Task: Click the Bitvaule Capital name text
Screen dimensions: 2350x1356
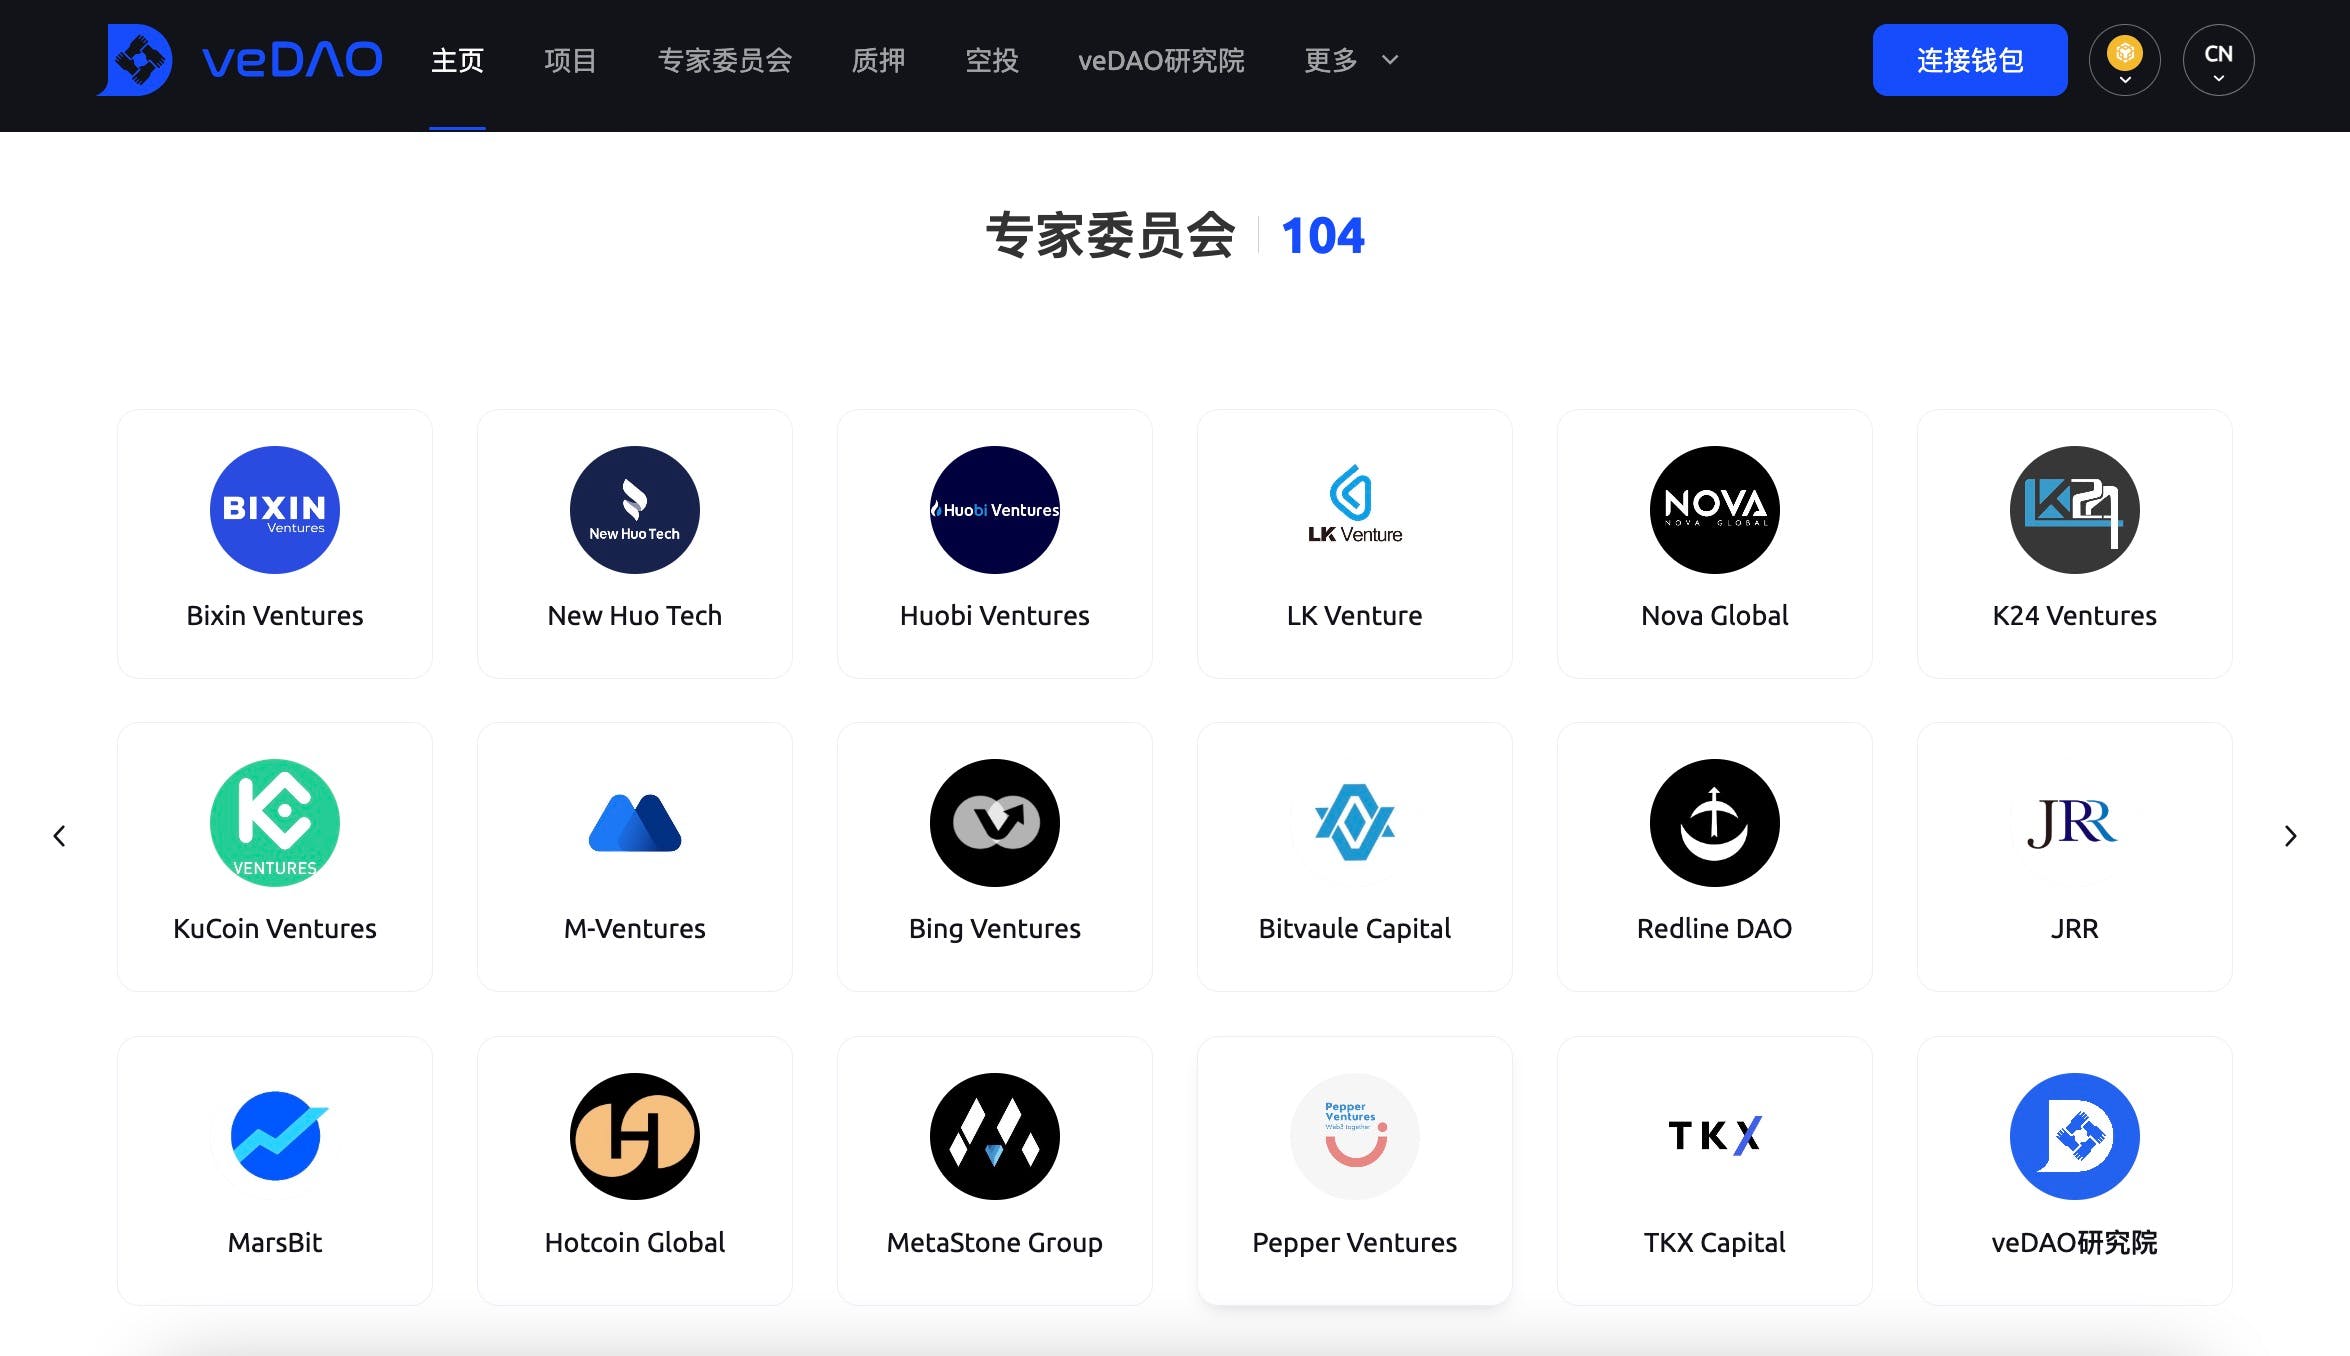Action: (x=1355, y=928)
